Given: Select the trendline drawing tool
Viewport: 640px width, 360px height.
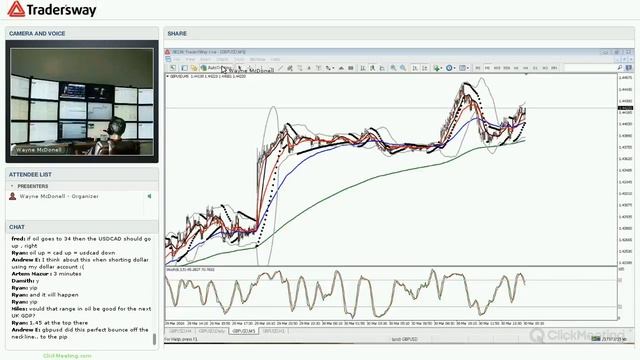Looking at the screenshot, I should pyautogui.click(x=280, y=68).
